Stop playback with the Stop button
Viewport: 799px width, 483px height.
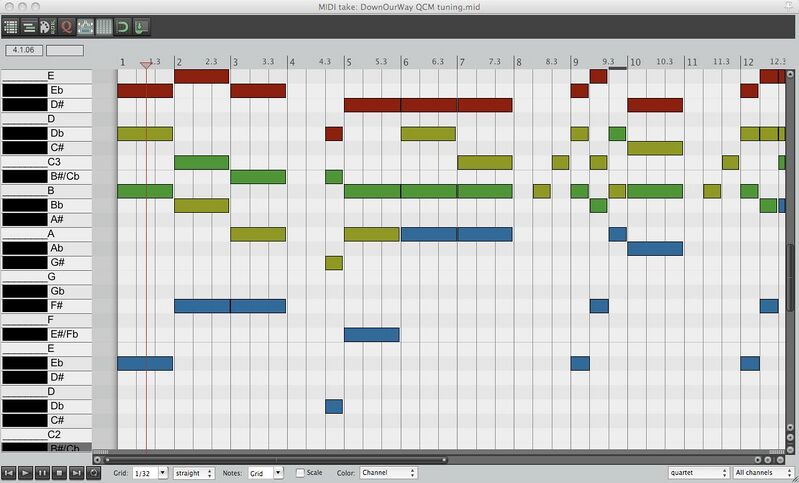[x=59, y=473]
